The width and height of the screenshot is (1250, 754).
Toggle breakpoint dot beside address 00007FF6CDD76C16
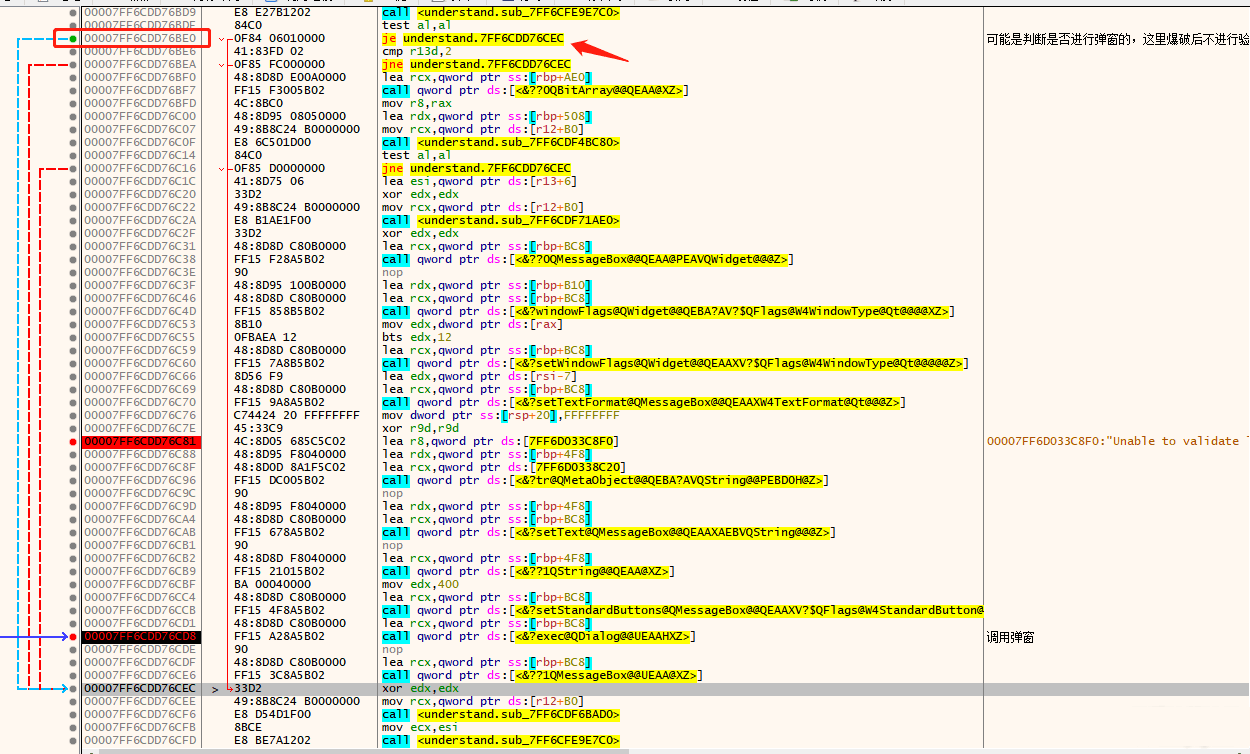(73, 168)
